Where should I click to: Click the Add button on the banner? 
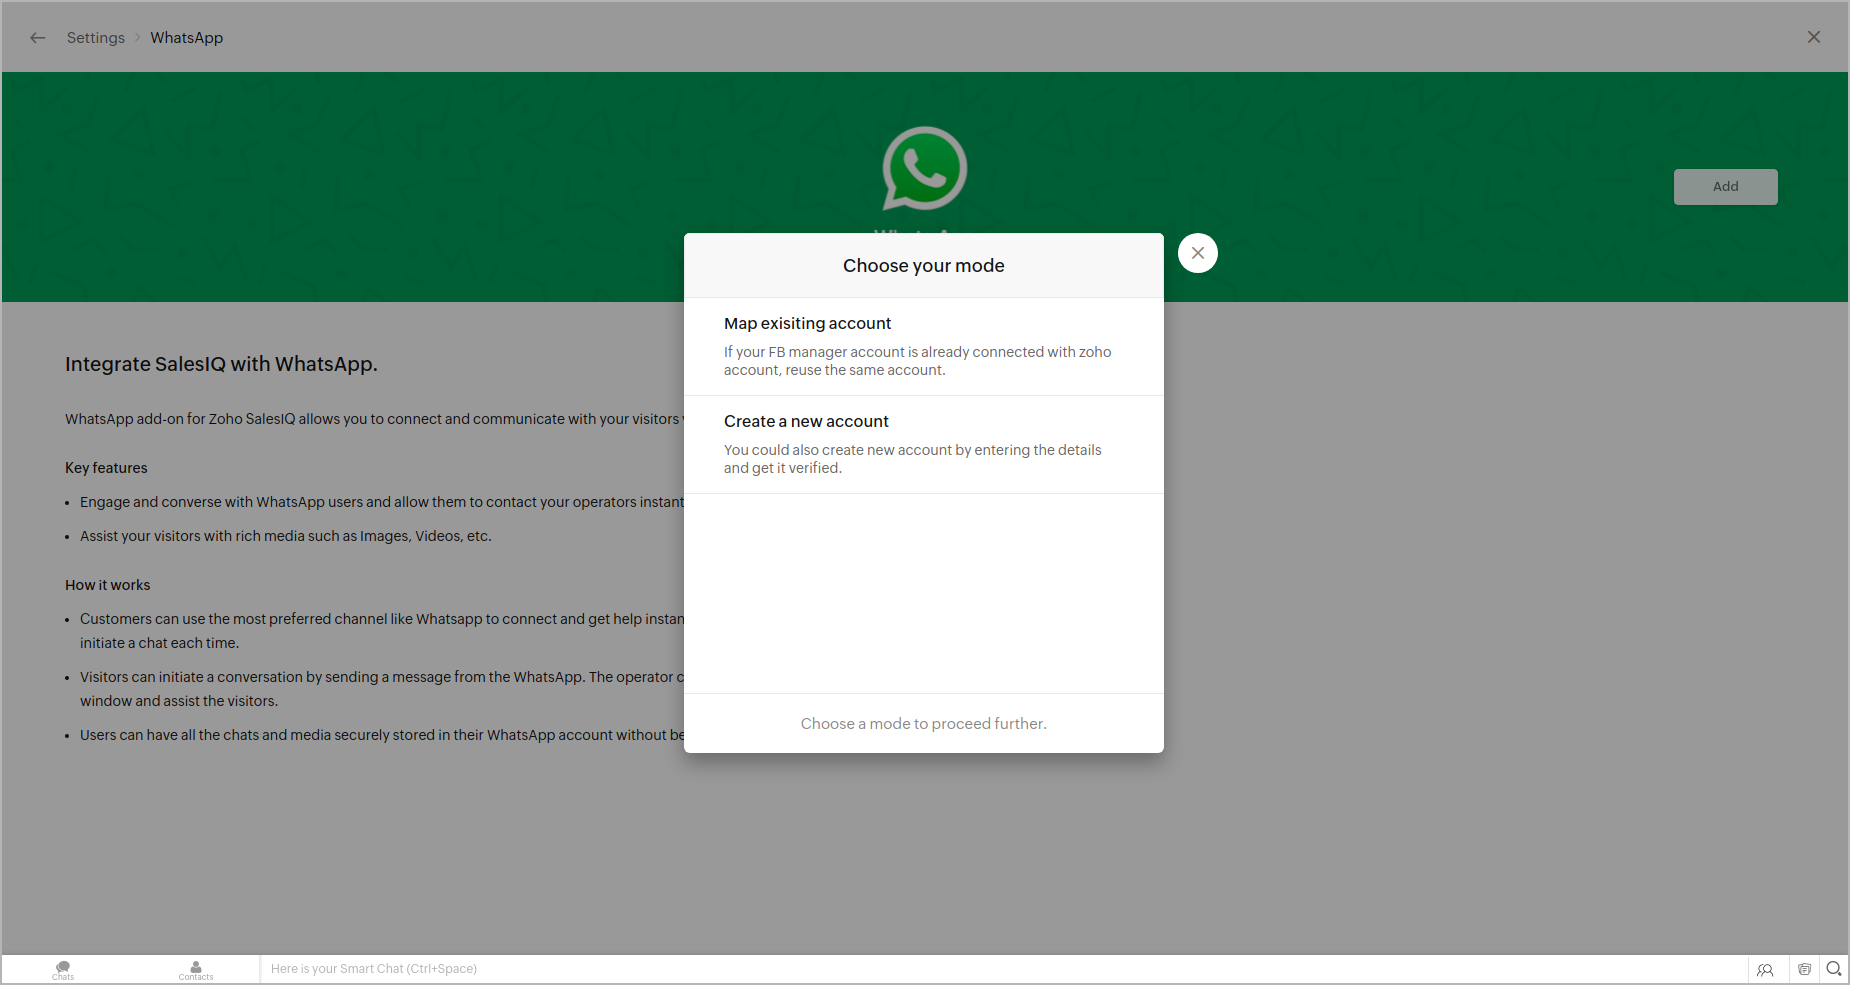1726,187
